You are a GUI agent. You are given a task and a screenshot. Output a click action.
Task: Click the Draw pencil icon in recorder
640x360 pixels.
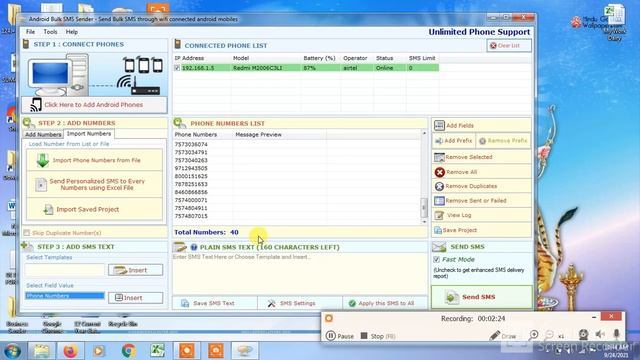coord(494,336)
